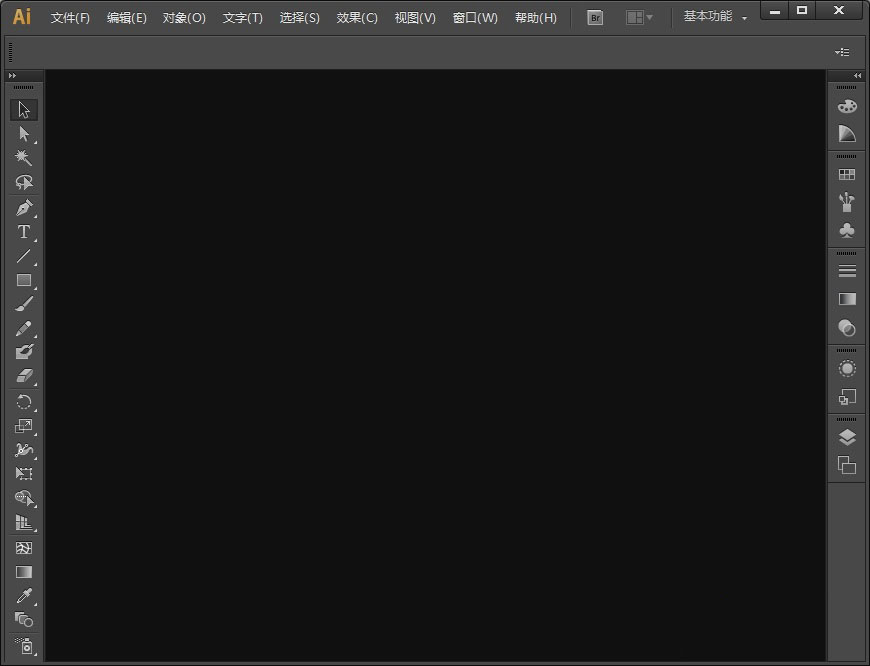The height and width of the screenshot is (666, 870).
Task: Expand the left toolbar to two columns
Action: click(12, 76)
